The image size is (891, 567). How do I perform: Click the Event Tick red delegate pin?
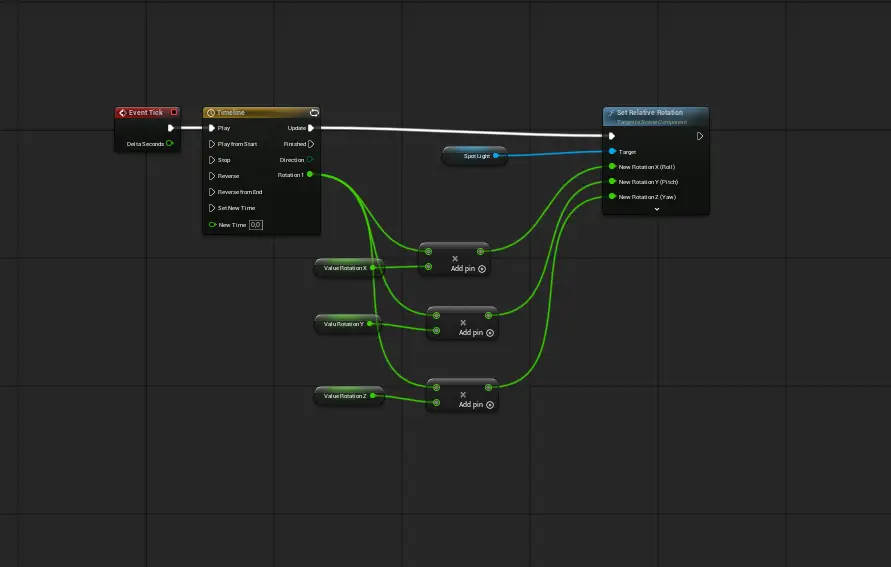point(174,113)
